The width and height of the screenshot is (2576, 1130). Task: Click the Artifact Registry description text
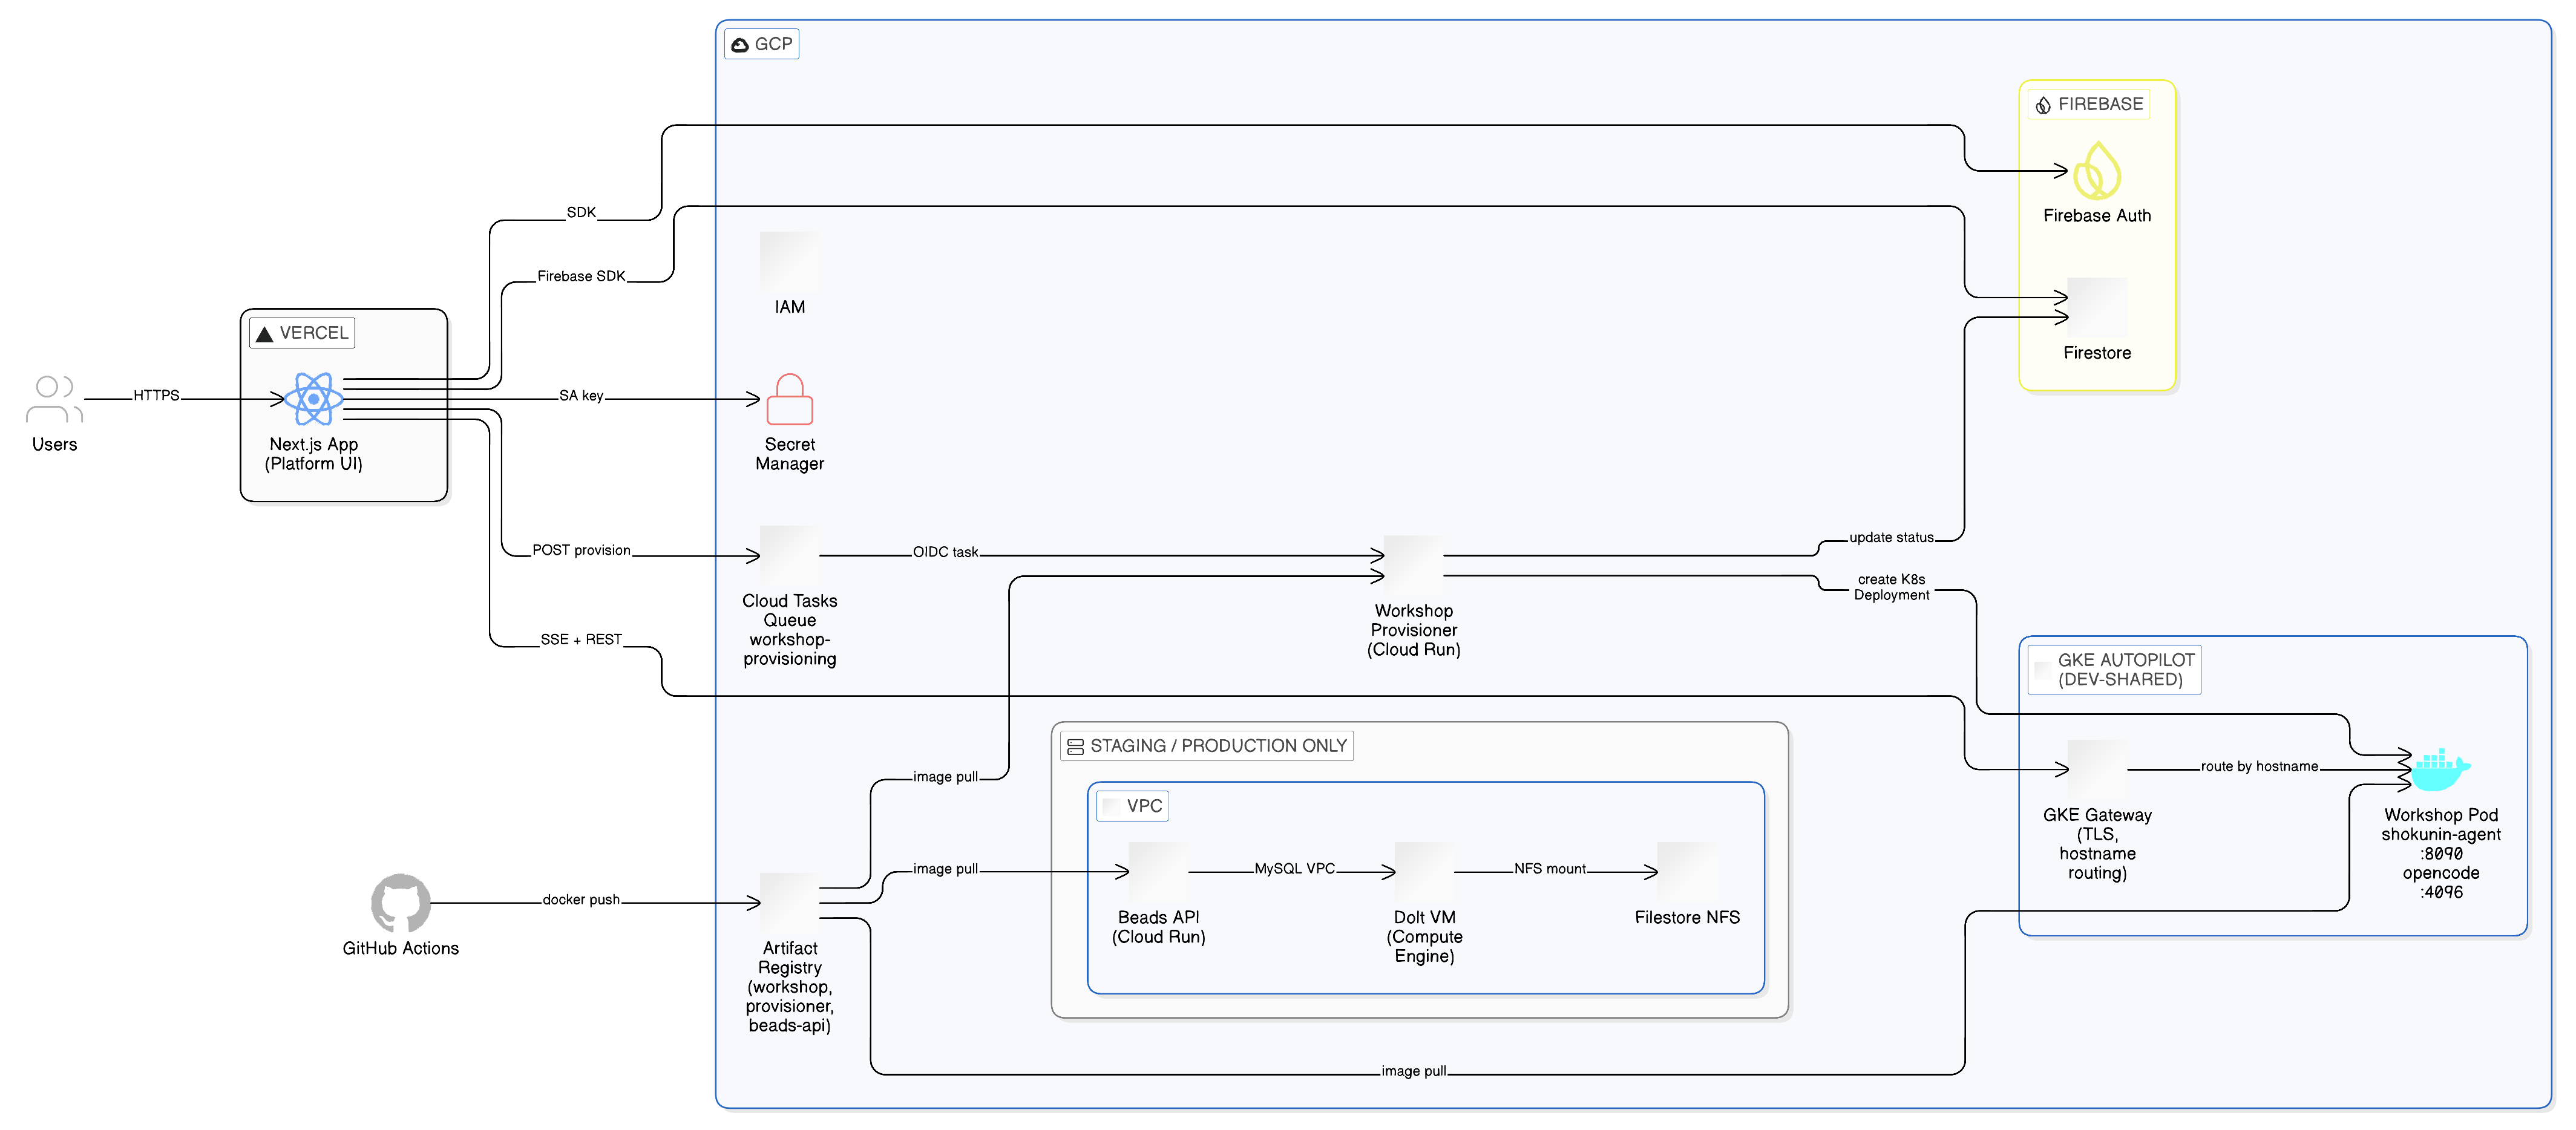(x=789, y=986)
